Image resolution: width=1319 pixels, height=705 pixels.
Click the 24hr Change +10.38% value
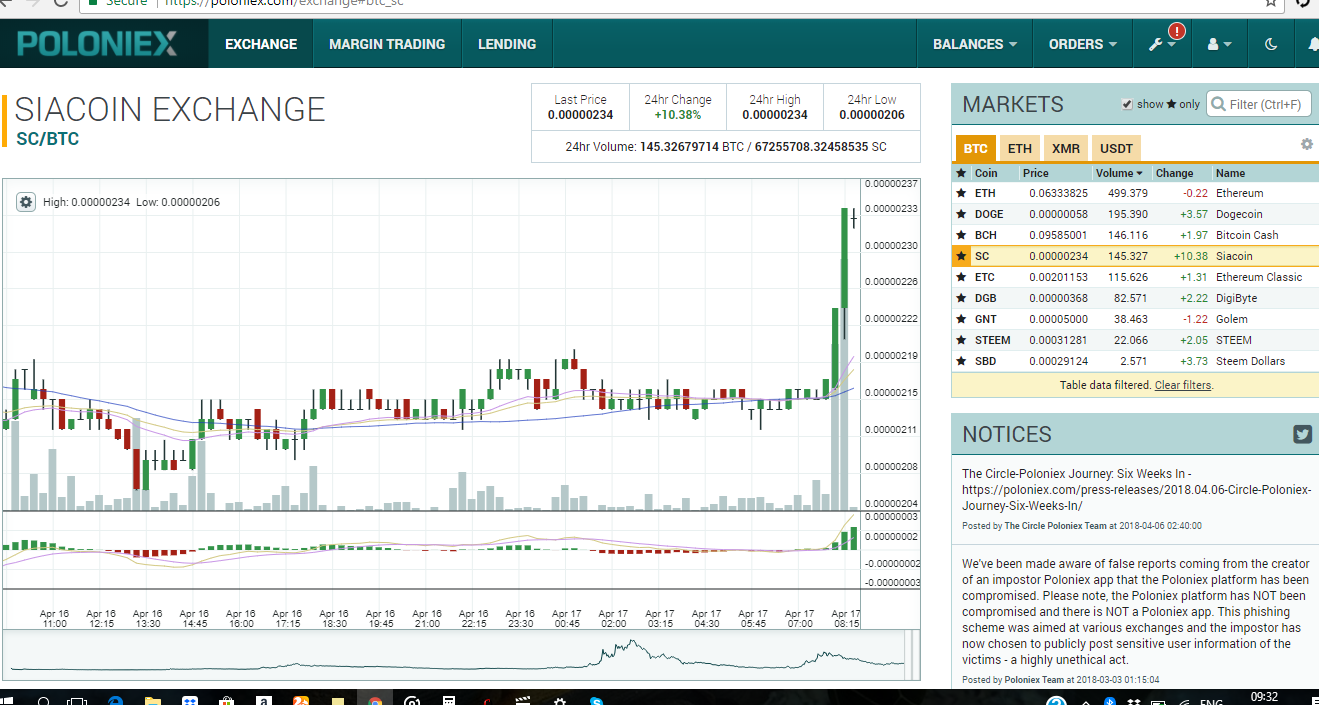678,115
